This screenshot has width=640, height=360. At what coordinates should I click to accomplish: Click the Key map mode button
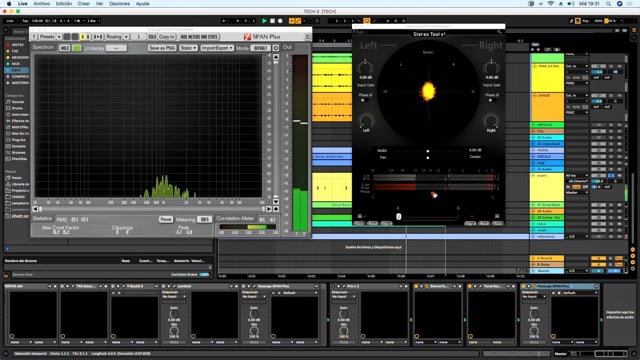tap(585, 21)
